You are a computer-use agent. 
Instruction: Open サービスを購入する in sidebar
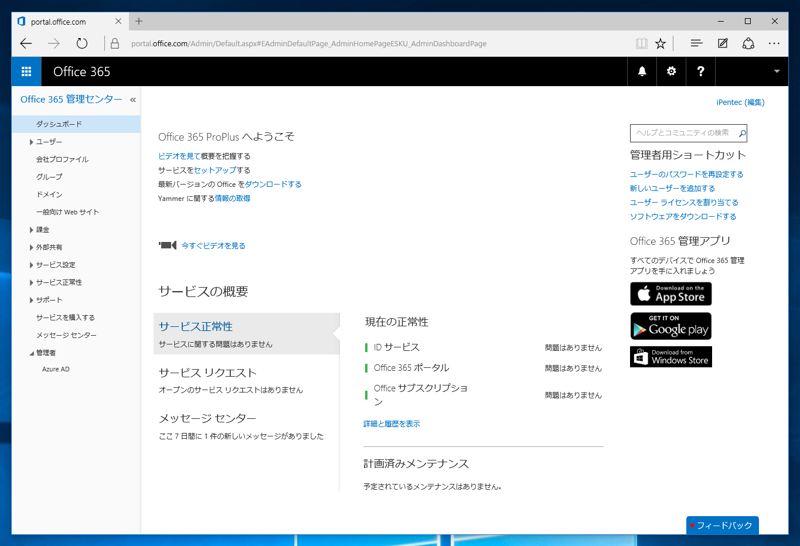(65, 317)
